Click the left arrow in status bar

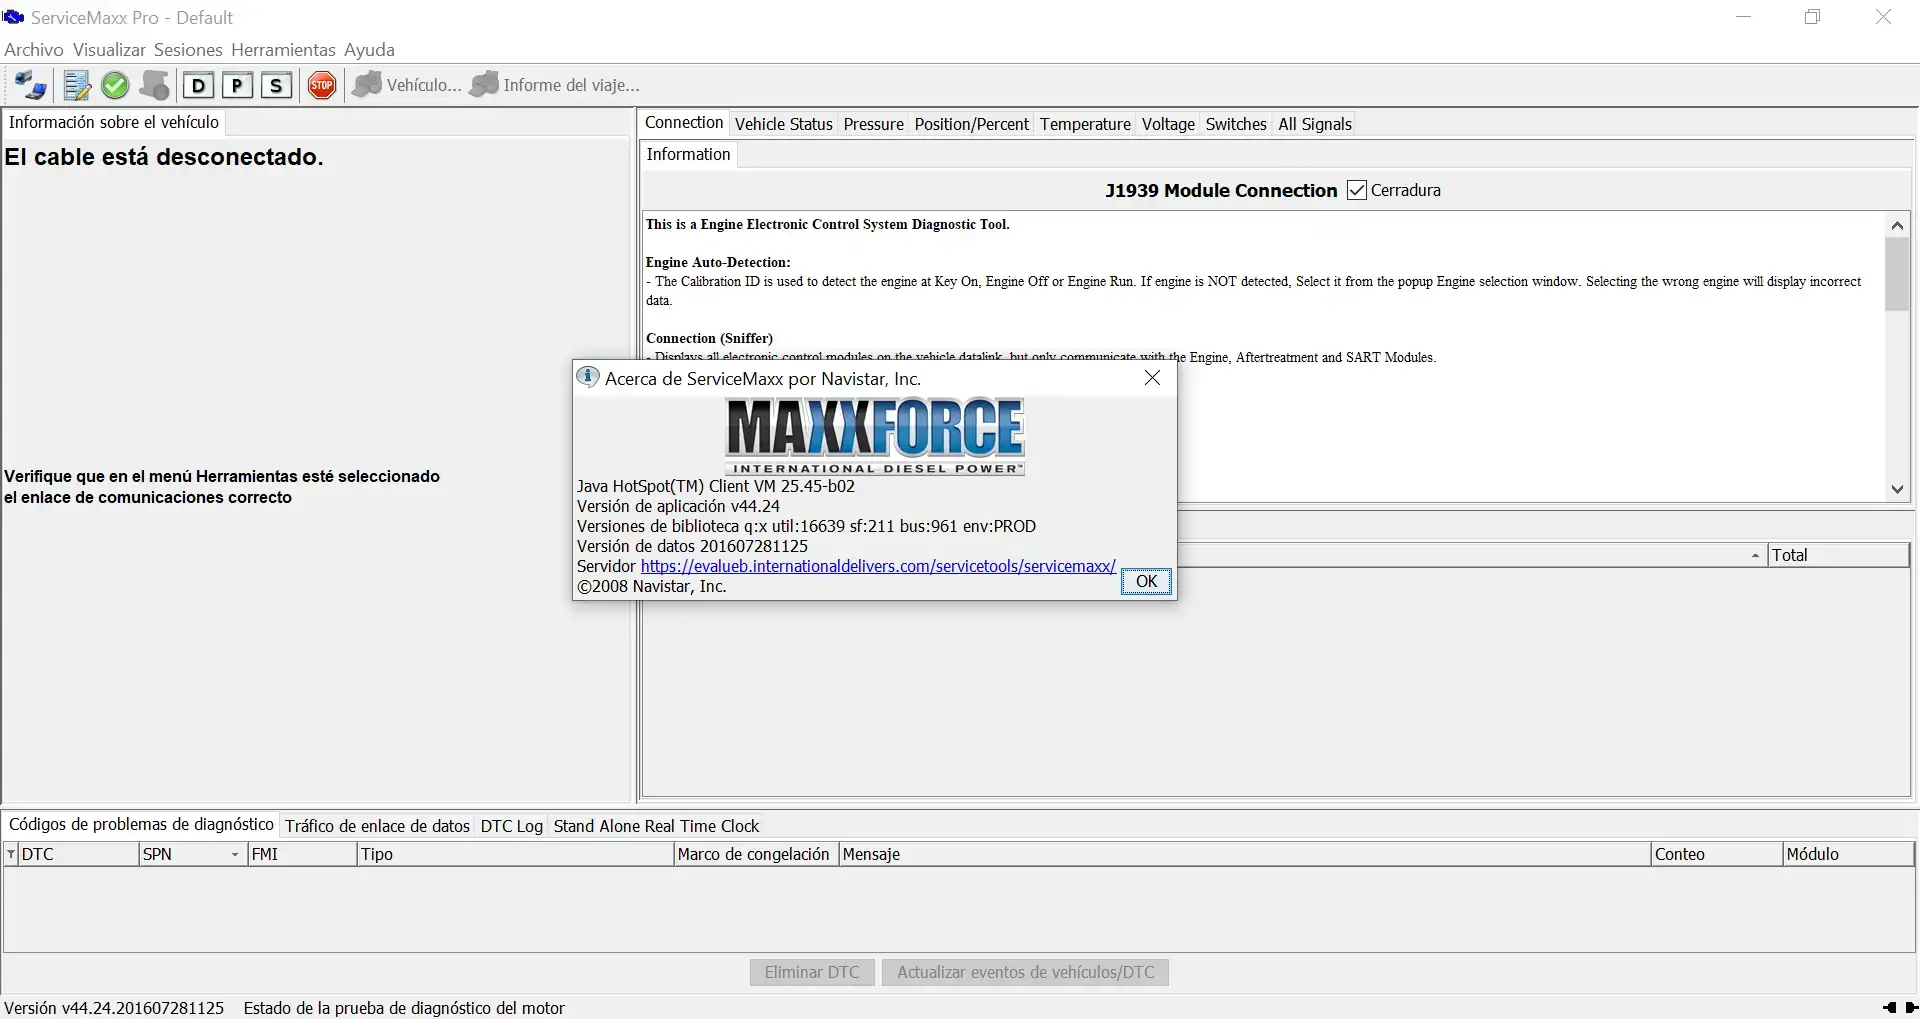(1889, 1008)
